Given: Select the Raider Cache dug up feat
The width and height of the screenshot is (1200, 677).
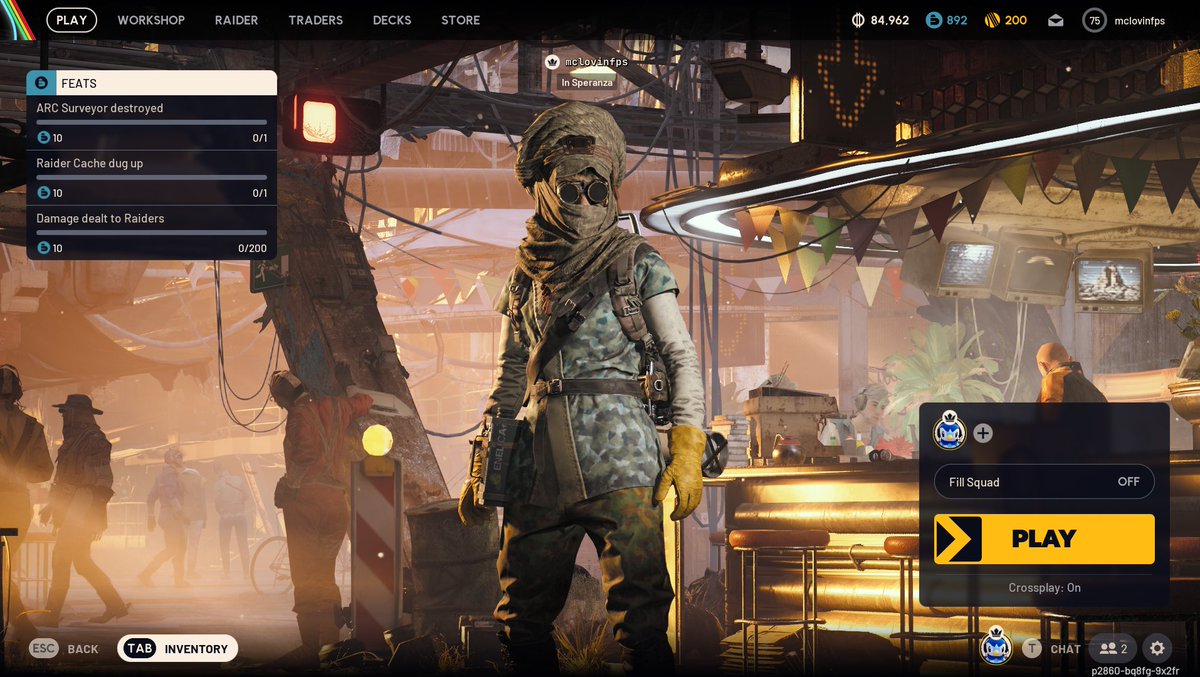Looking at the screenshot, I should [152, 178].
